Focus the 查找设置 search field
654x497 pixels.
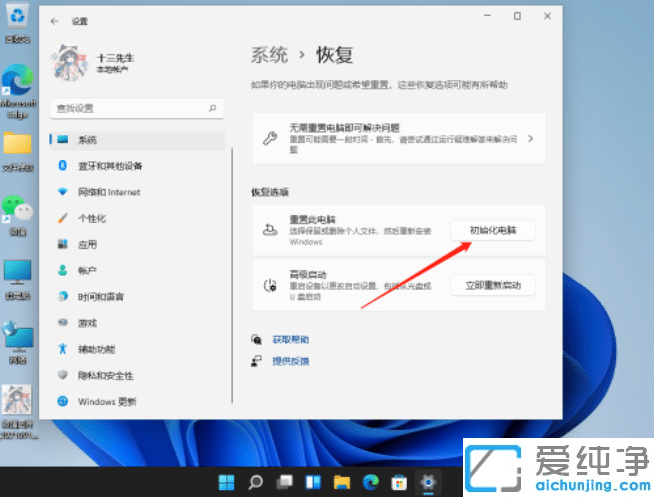pyautogui.click(x=137, y=108)
